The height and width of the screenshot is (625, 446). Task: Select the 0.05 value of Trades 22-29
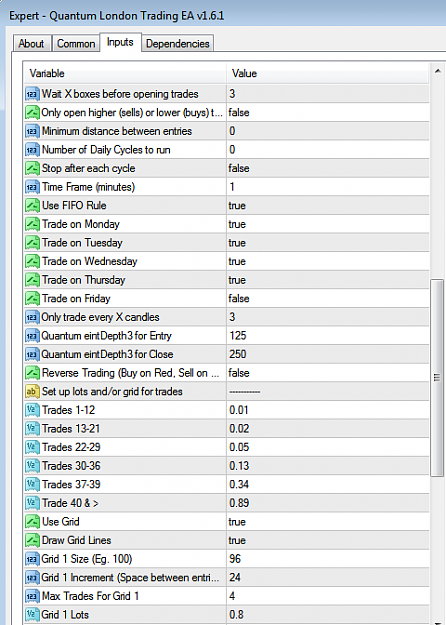click(x=239, y=448)
